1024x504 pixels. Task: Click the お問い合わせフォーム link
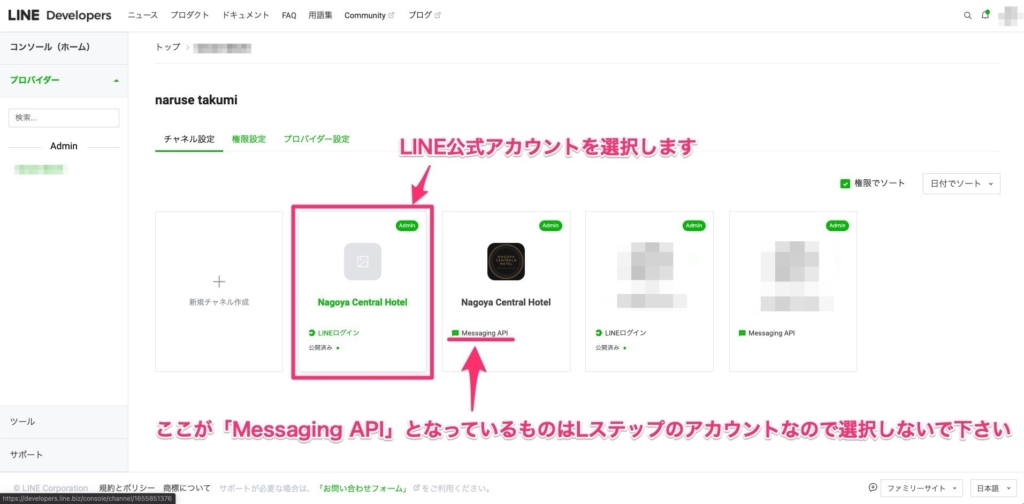coord(362,488)
